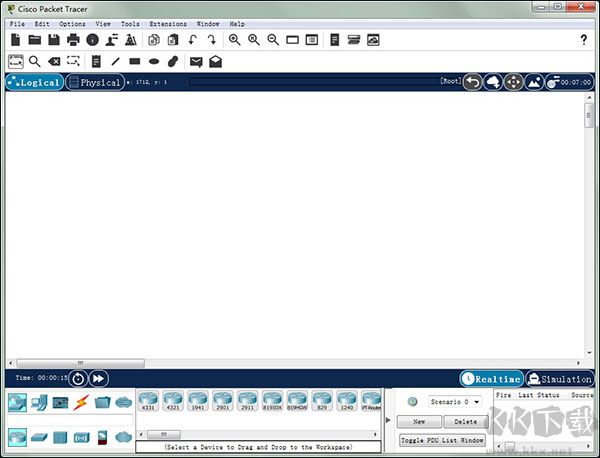Click the Undo arrow icon

(x=193, y=40)
